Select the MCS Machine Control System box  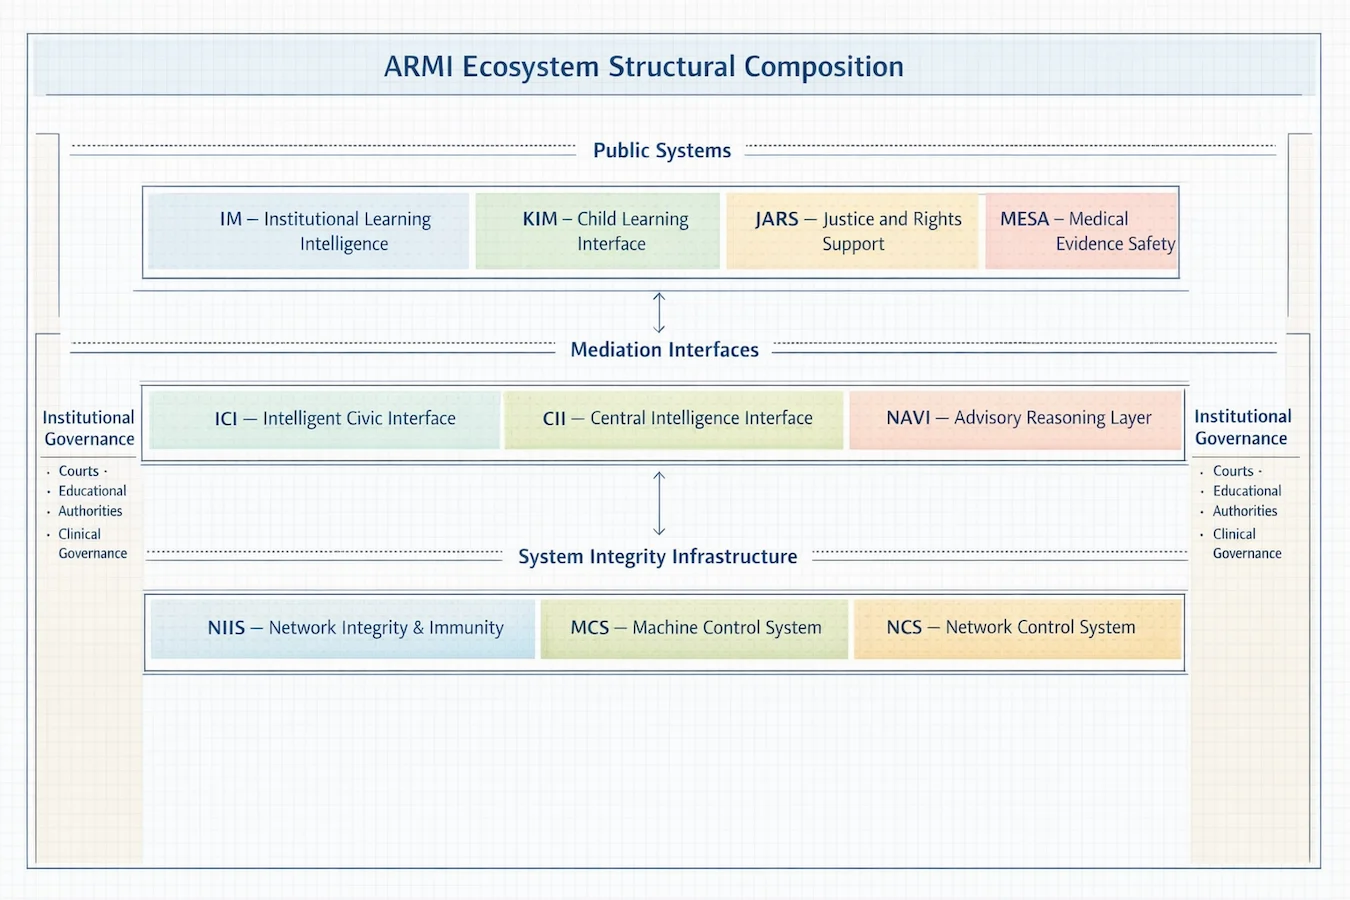(x=694, y=628)
